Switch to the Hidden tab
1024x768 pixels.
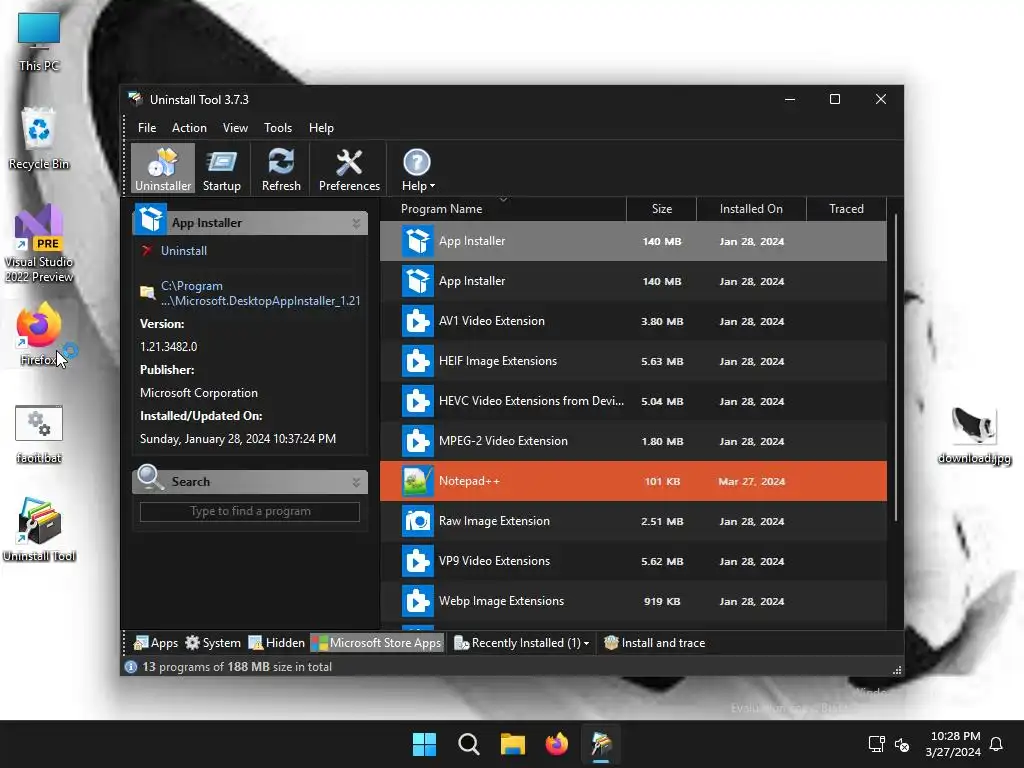tap(277, 643)
